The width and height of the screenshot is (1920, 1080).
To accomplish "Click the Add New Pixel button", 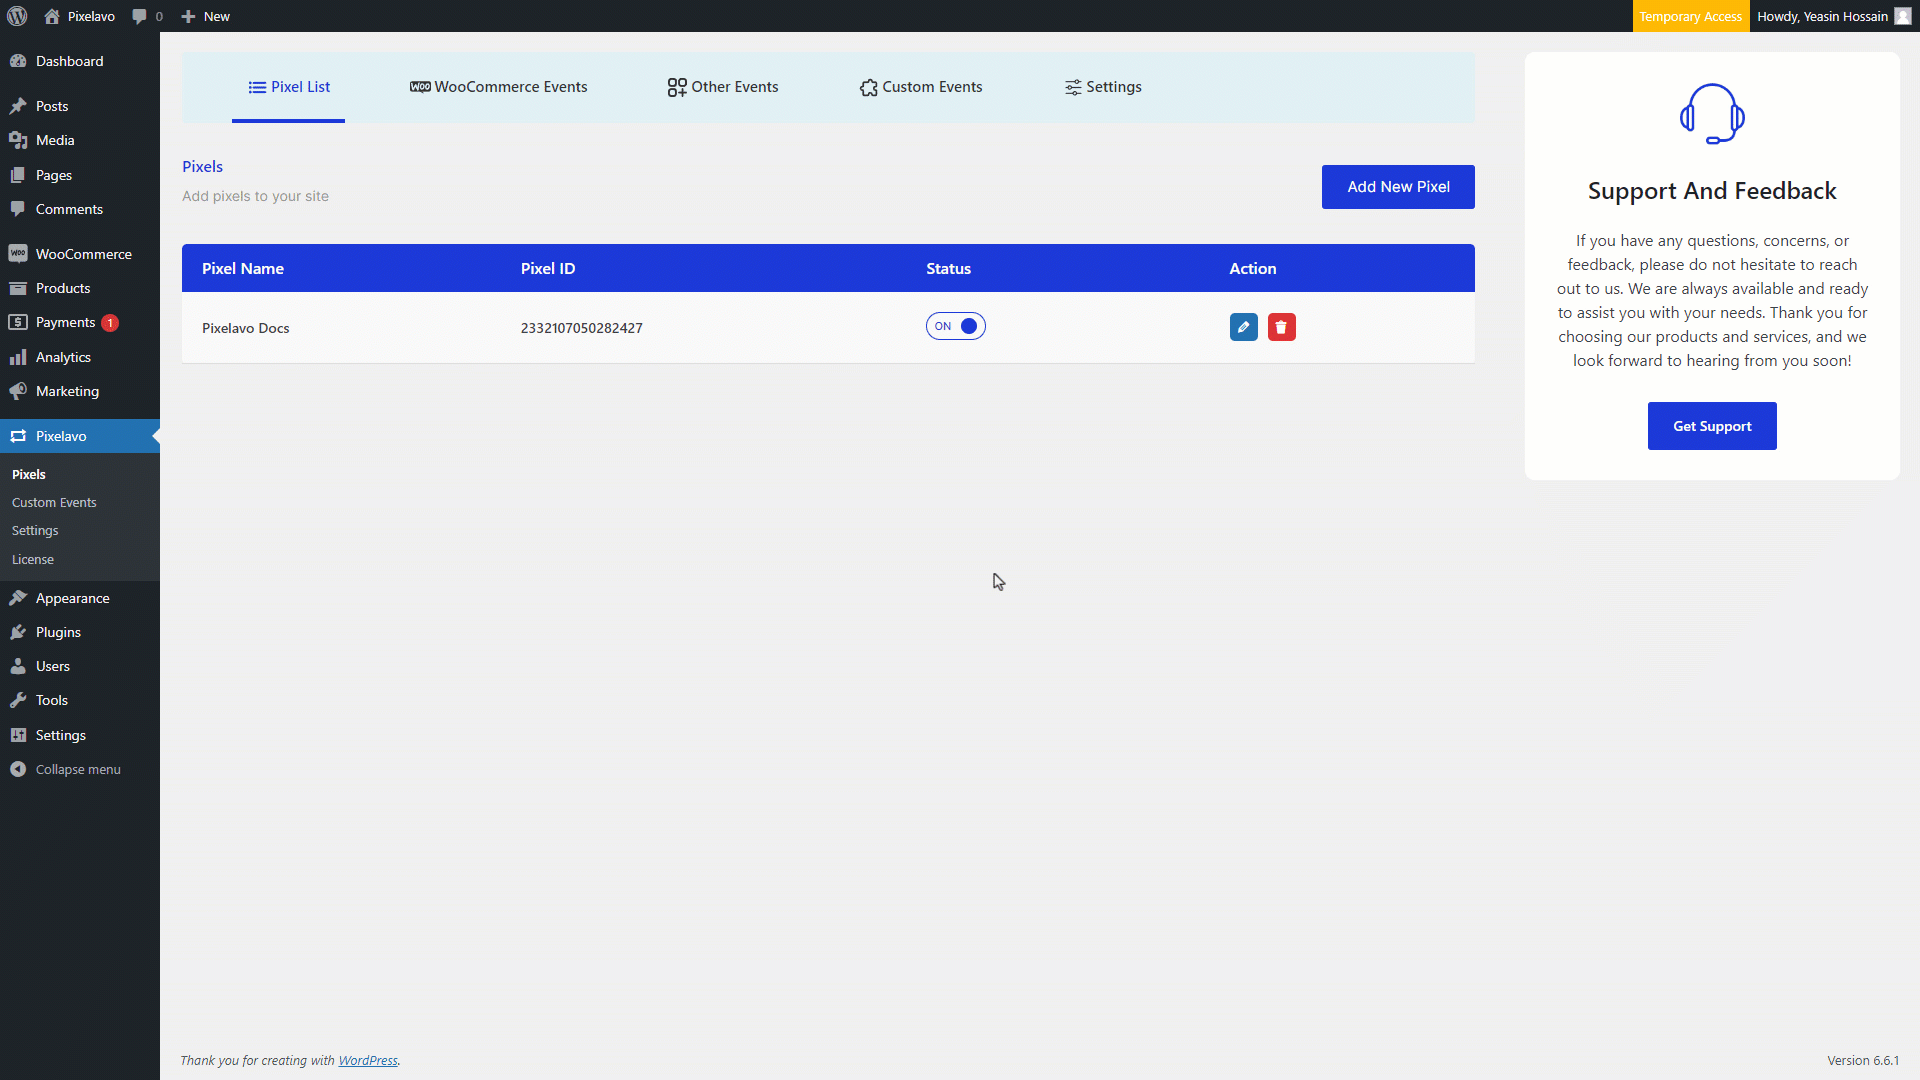I will coord(1397,187).
